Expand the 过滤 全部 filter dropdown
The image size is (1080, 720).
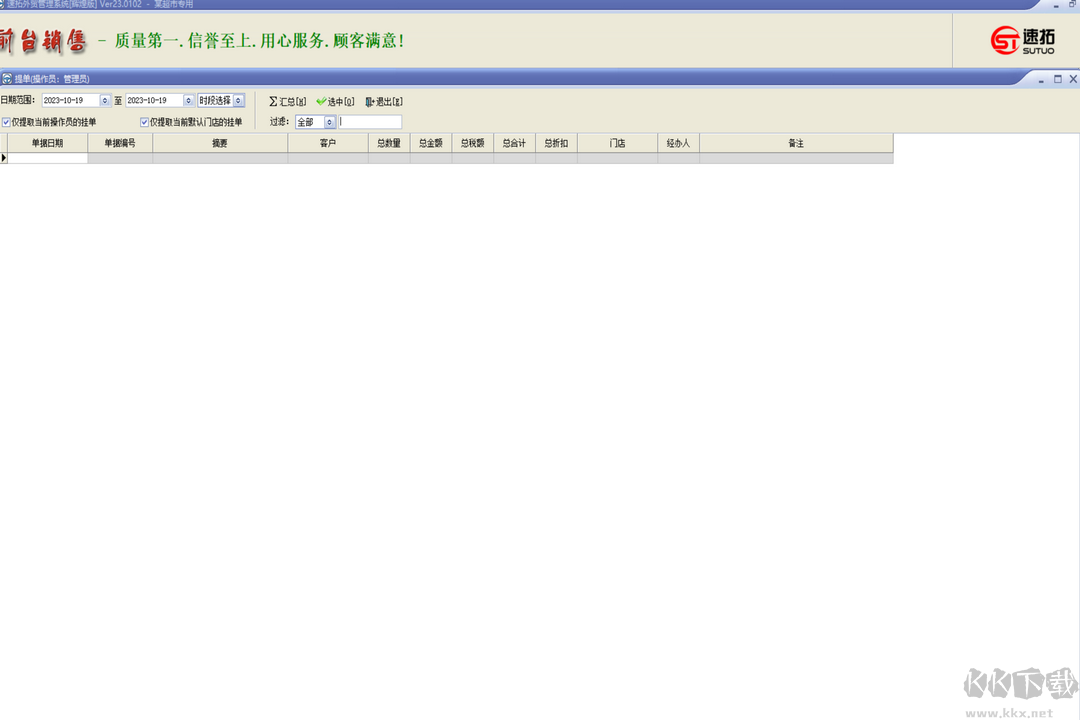click(329, 122)
